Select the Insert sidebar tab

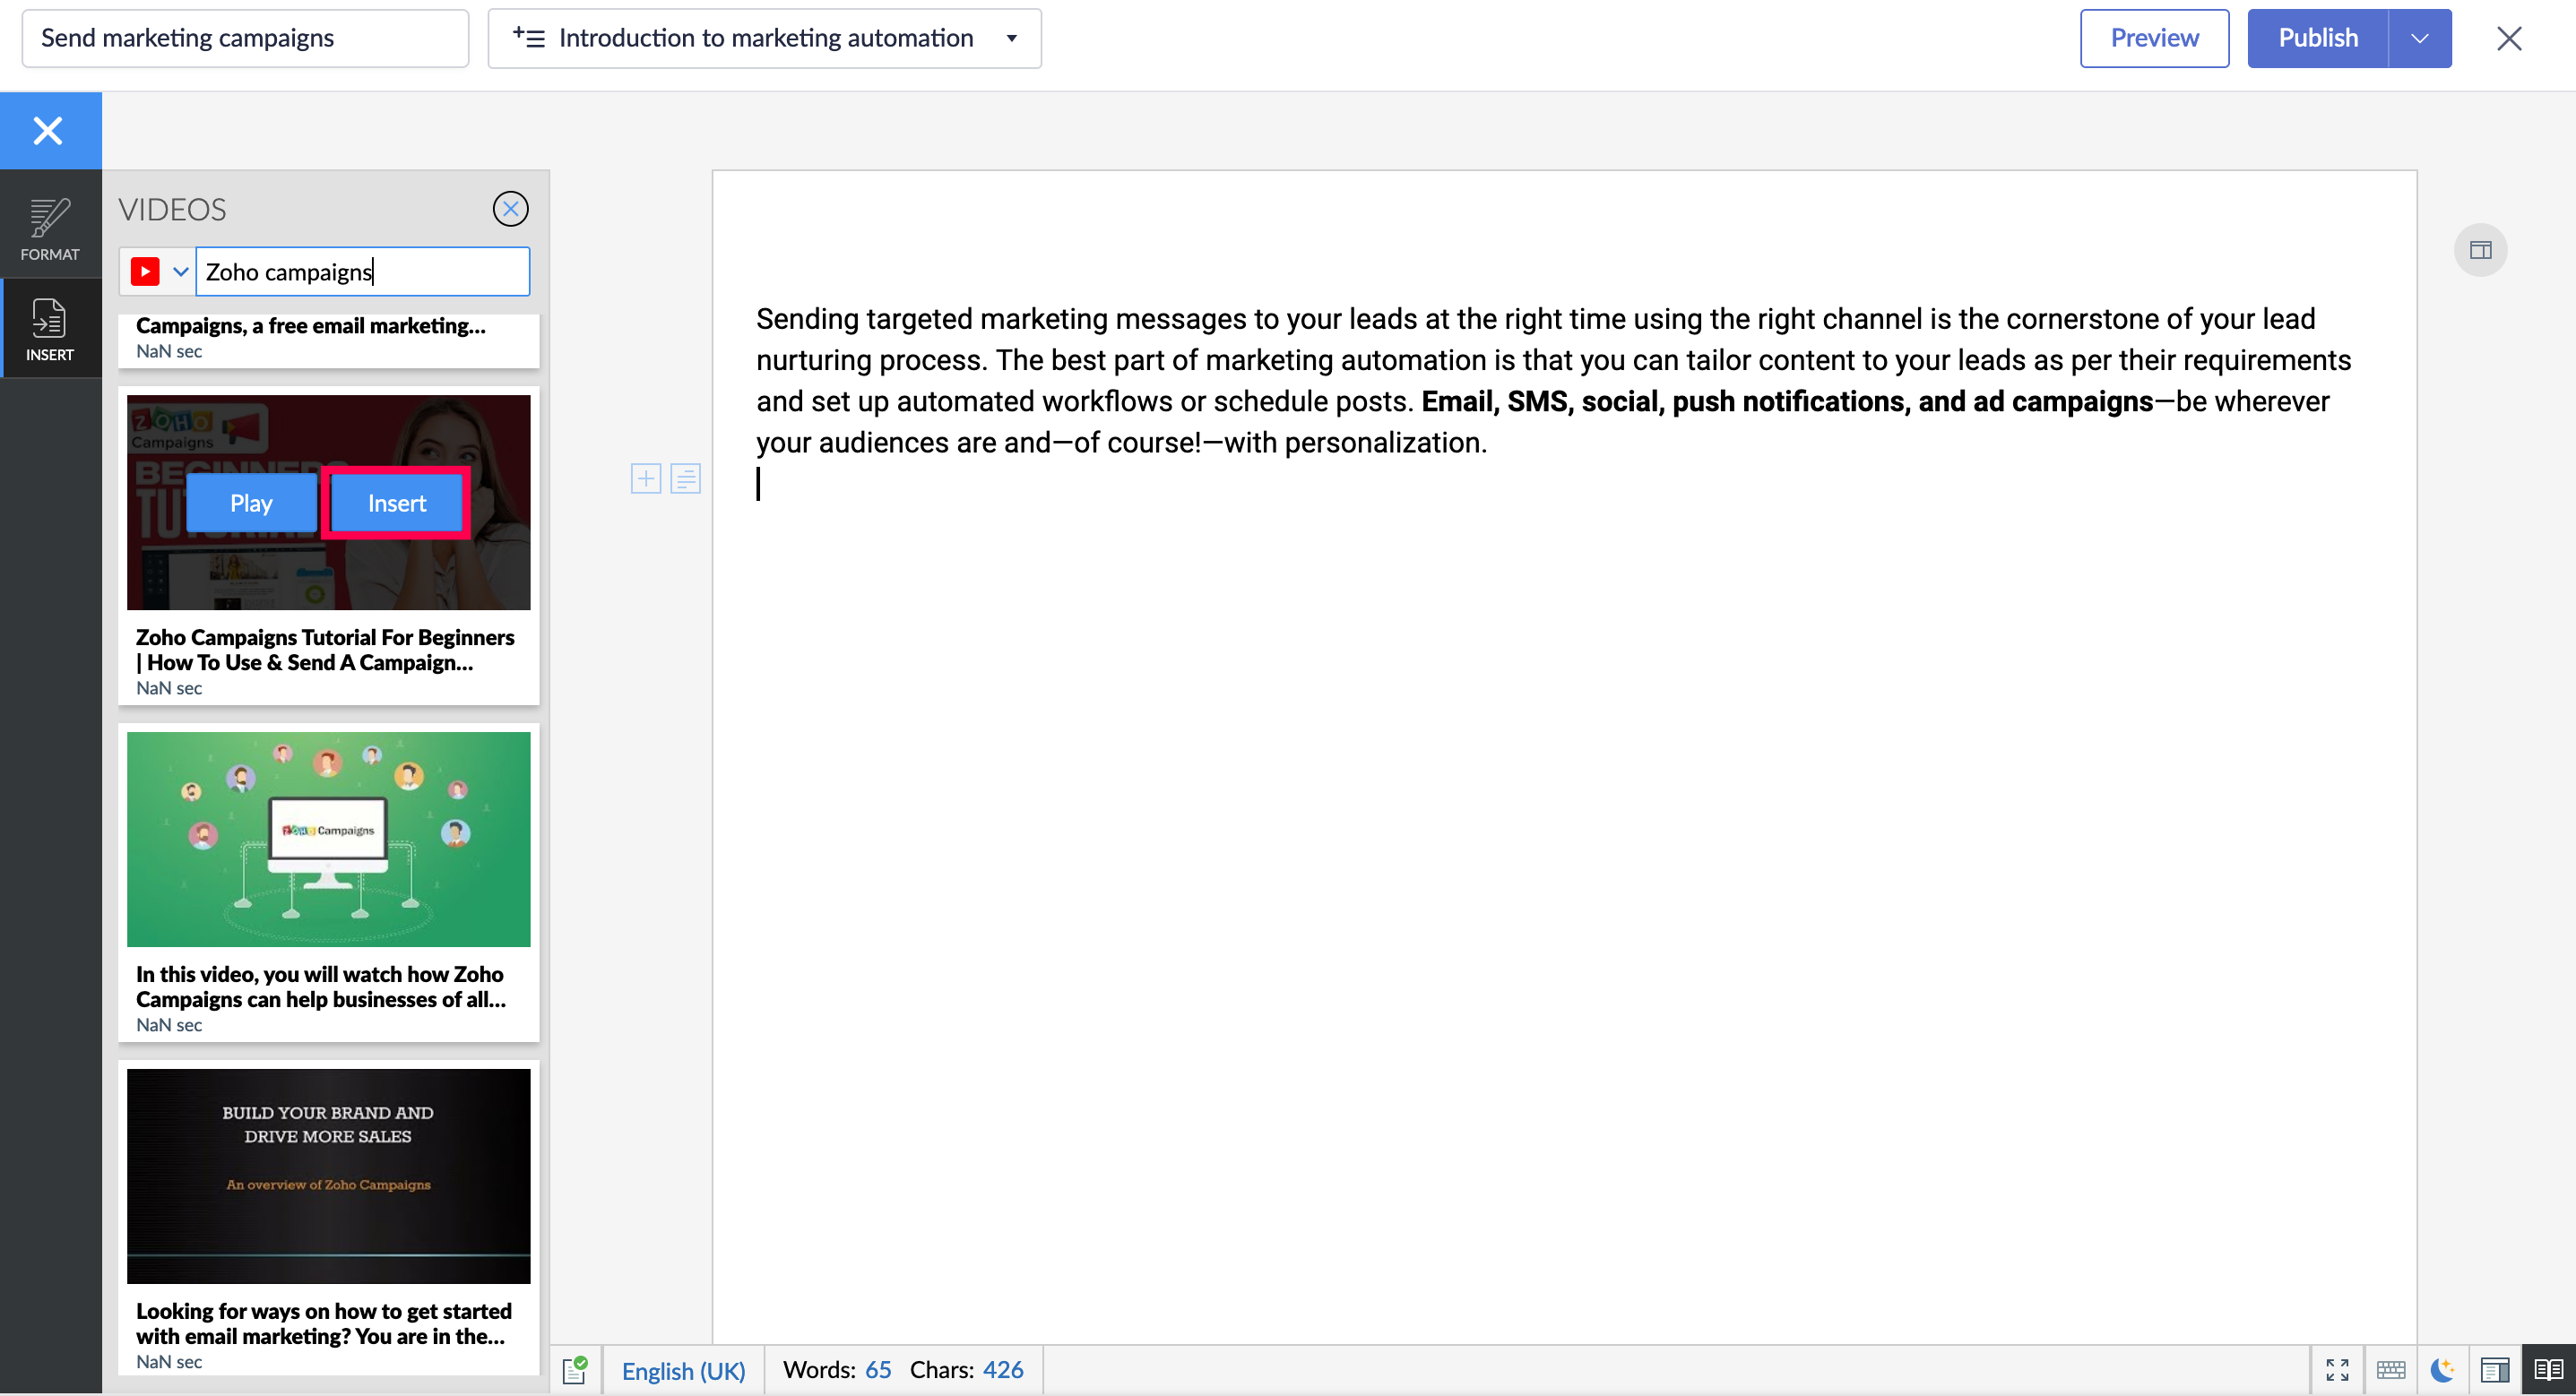[49, 329]
